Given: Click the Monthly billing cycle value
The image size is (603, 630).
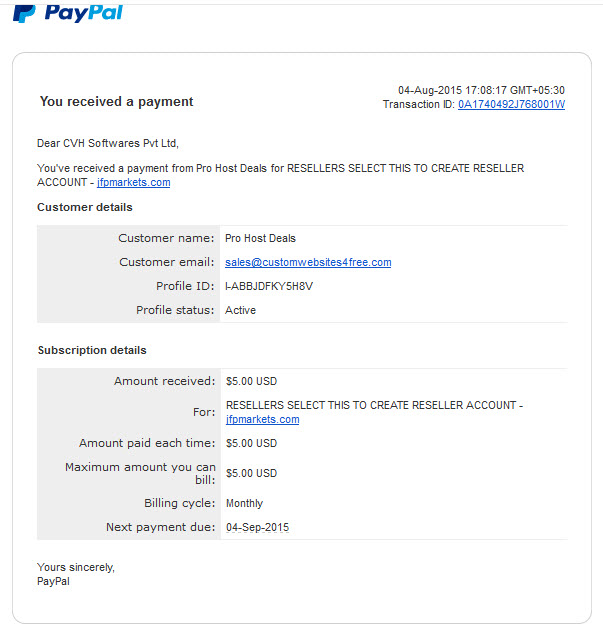Looking at the screenshot, I should tap(244, 503).
